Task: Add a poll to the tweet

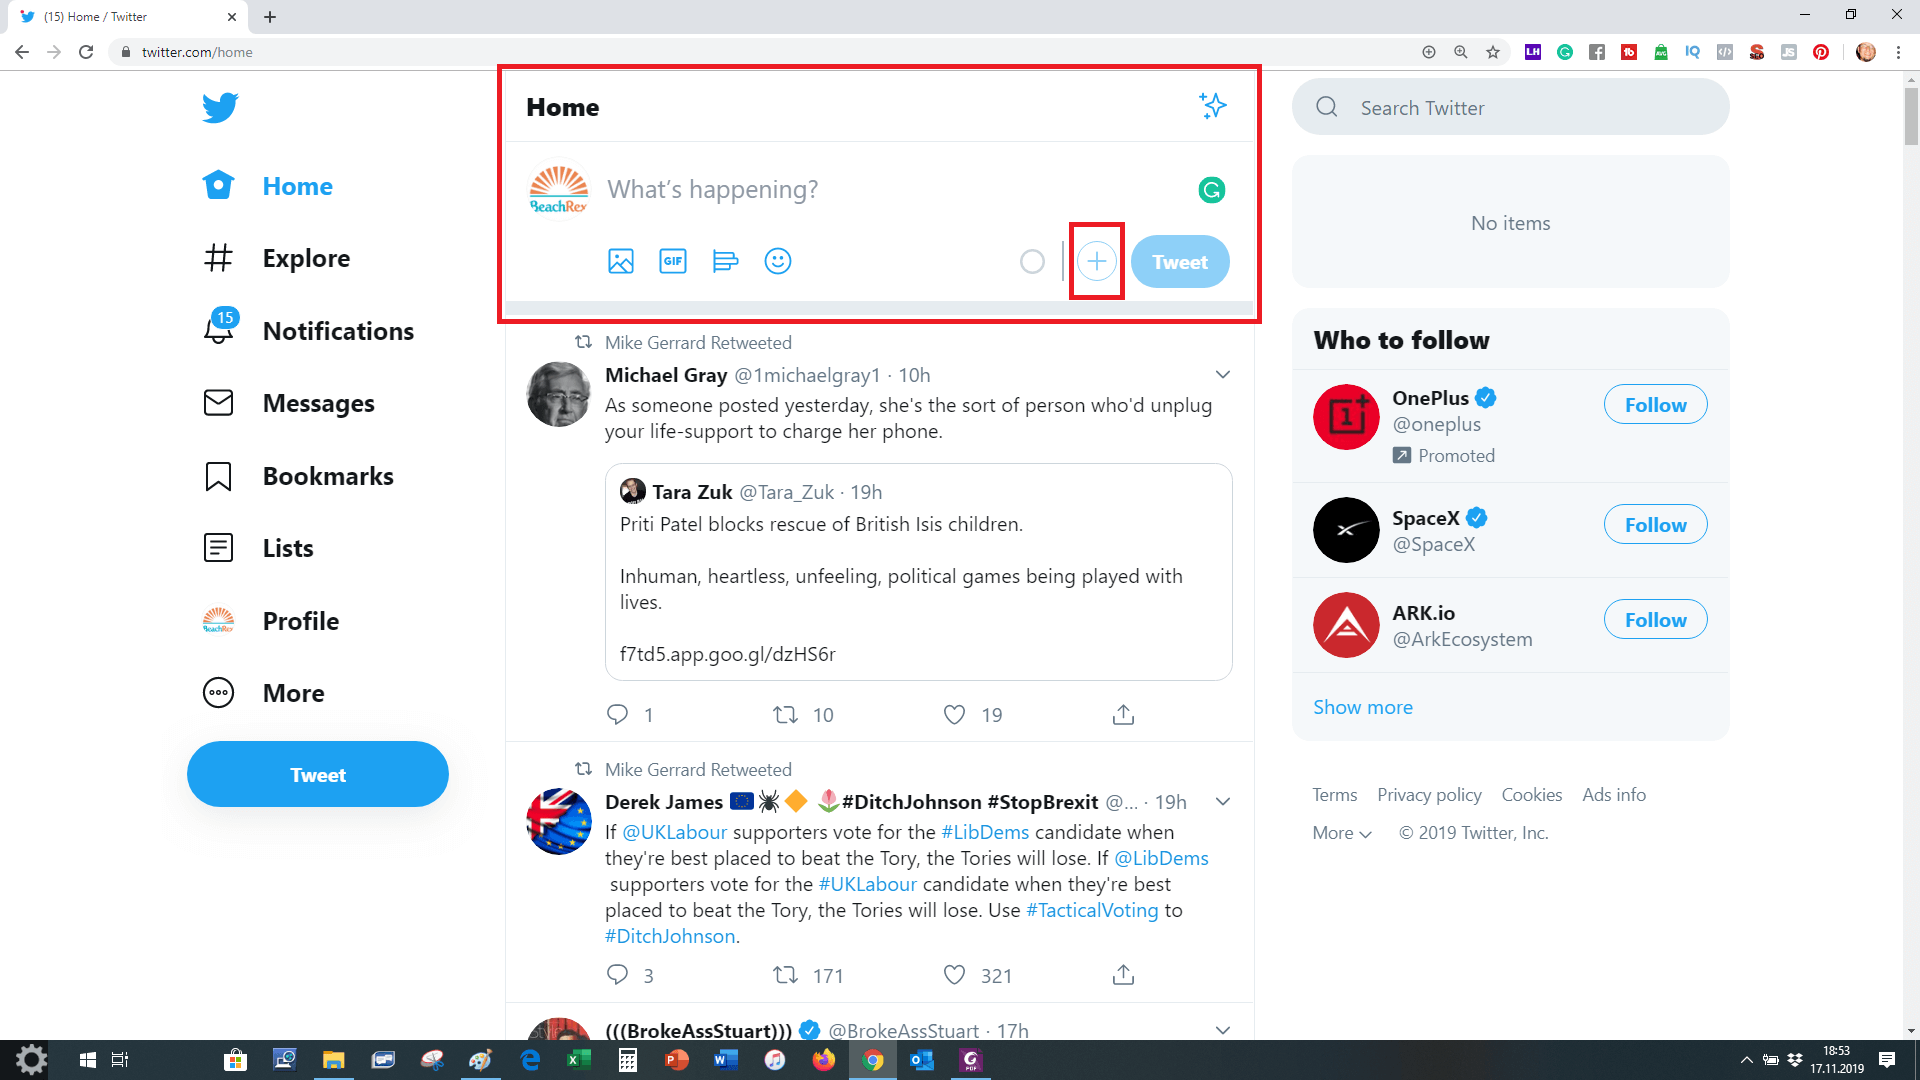Action: coord(725,261)
